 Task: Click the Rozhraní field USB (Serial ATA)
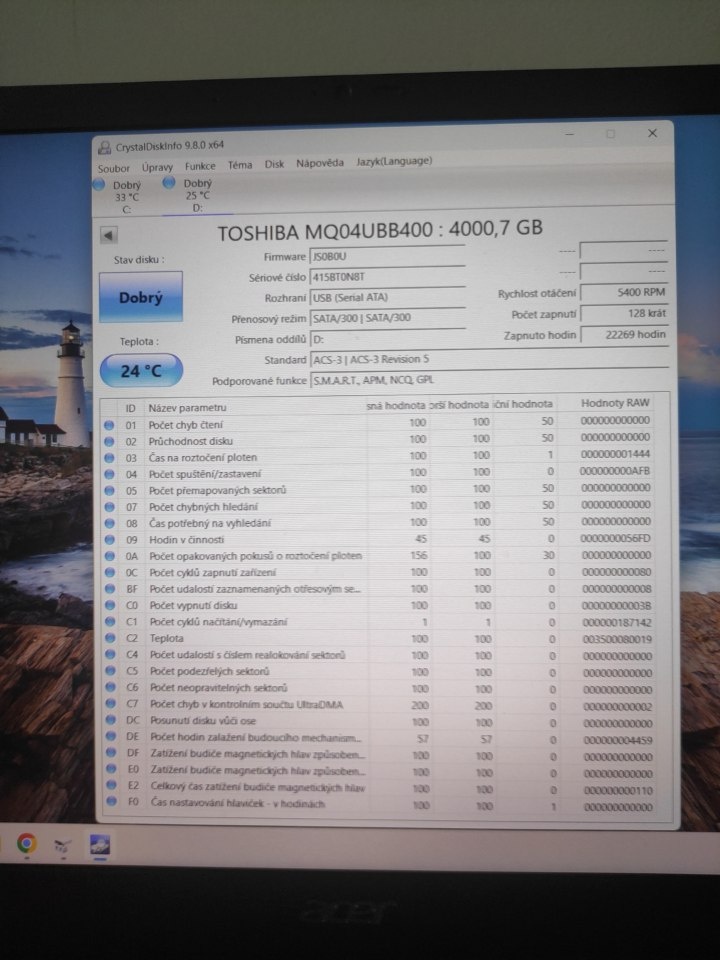[387, 298]
